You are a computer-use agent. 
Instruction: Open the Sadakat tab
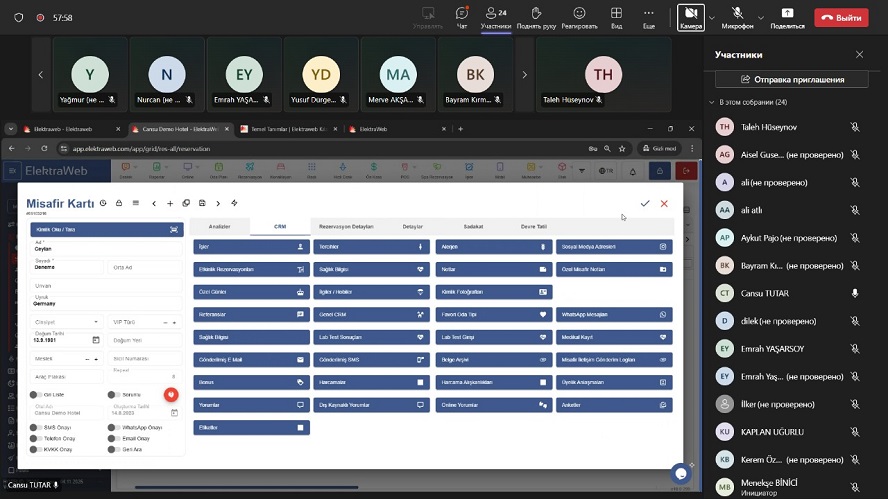[476, 227]
